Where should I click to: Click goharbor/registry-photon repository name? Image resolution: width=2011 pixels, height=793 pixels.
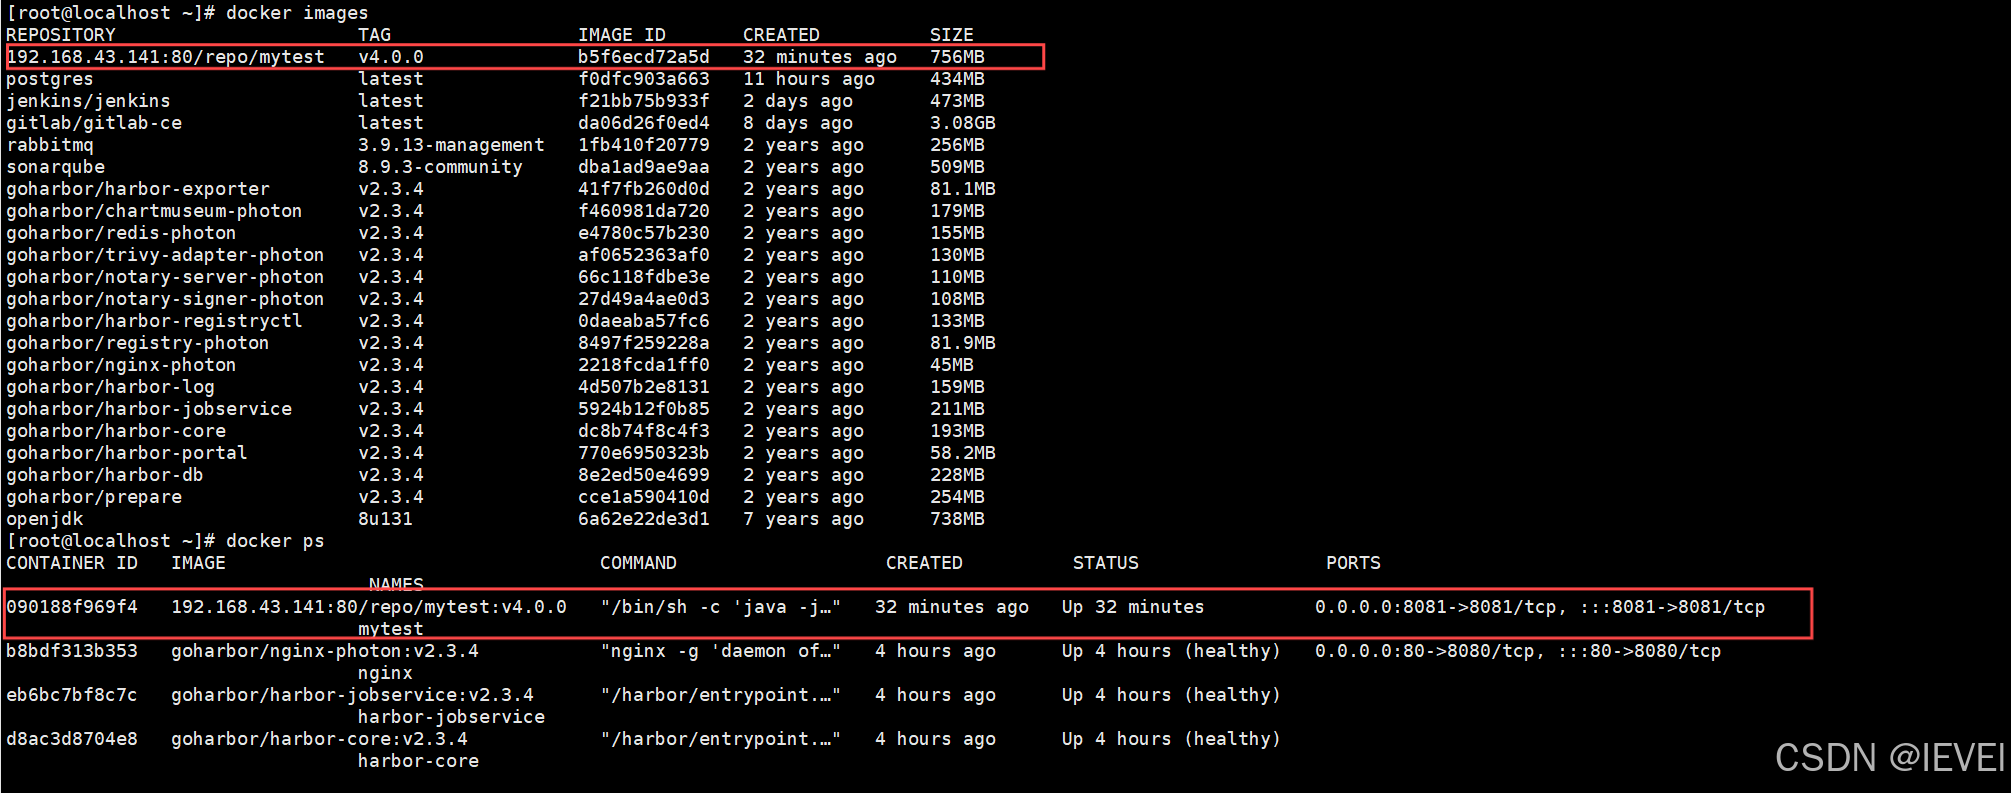138,343
